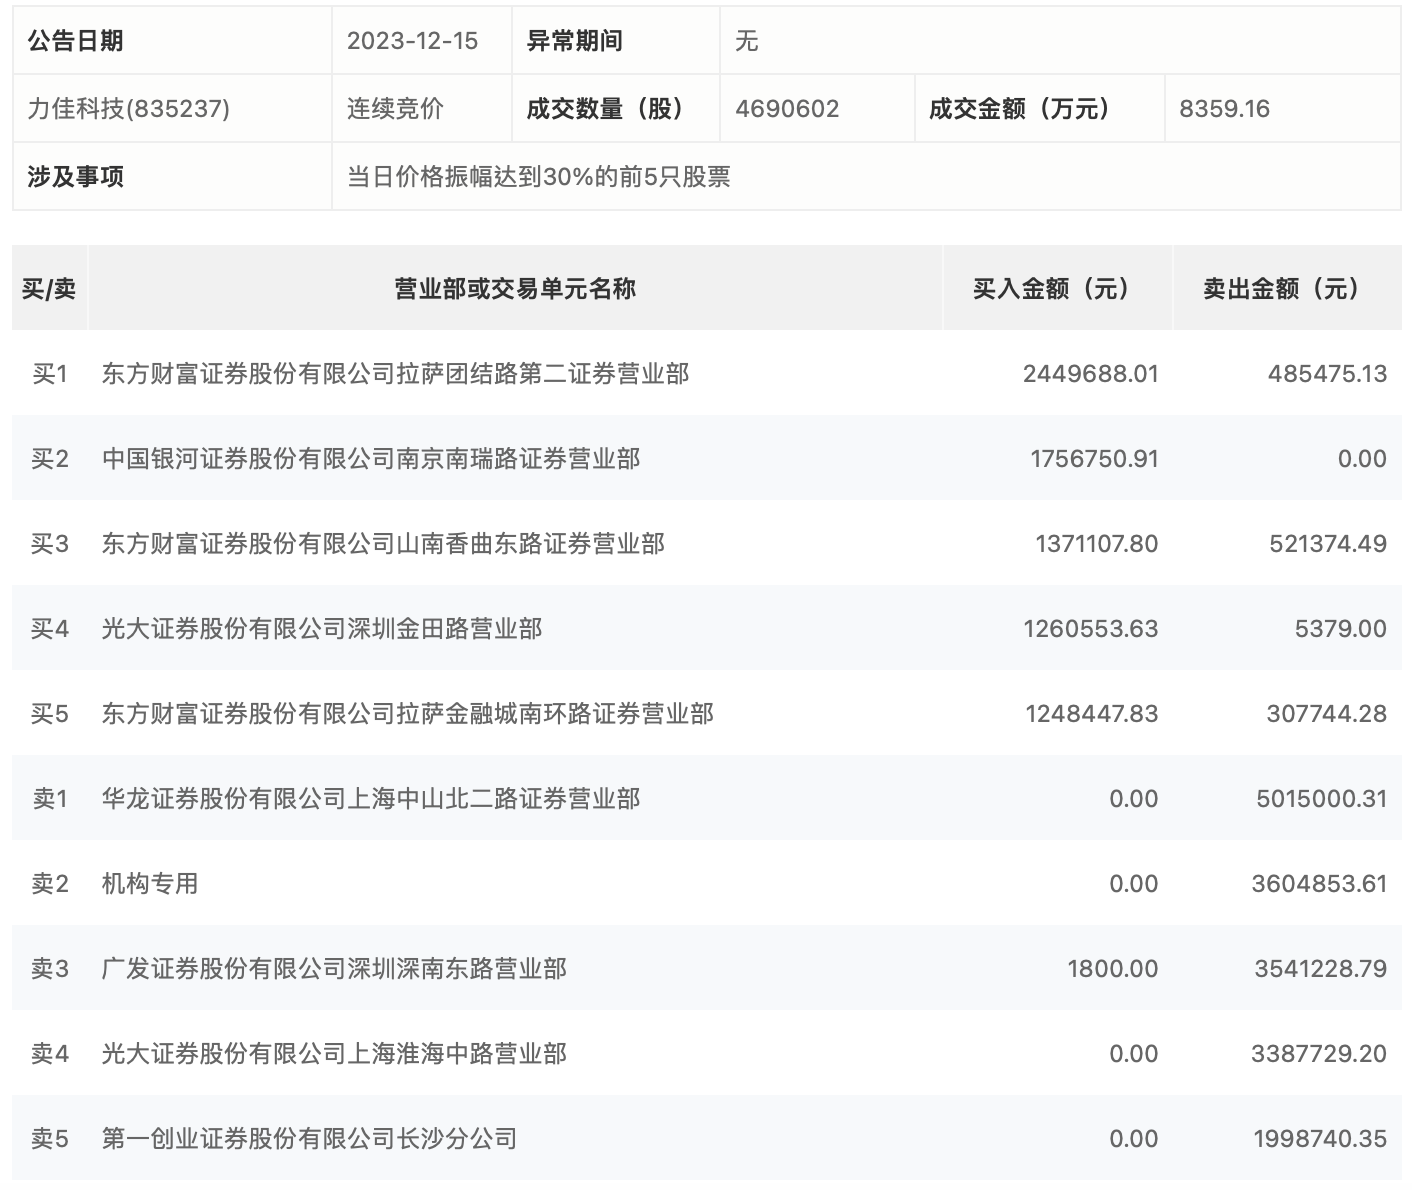Select the 买2 row label
1412x1190 pixels.
[49, 459]
